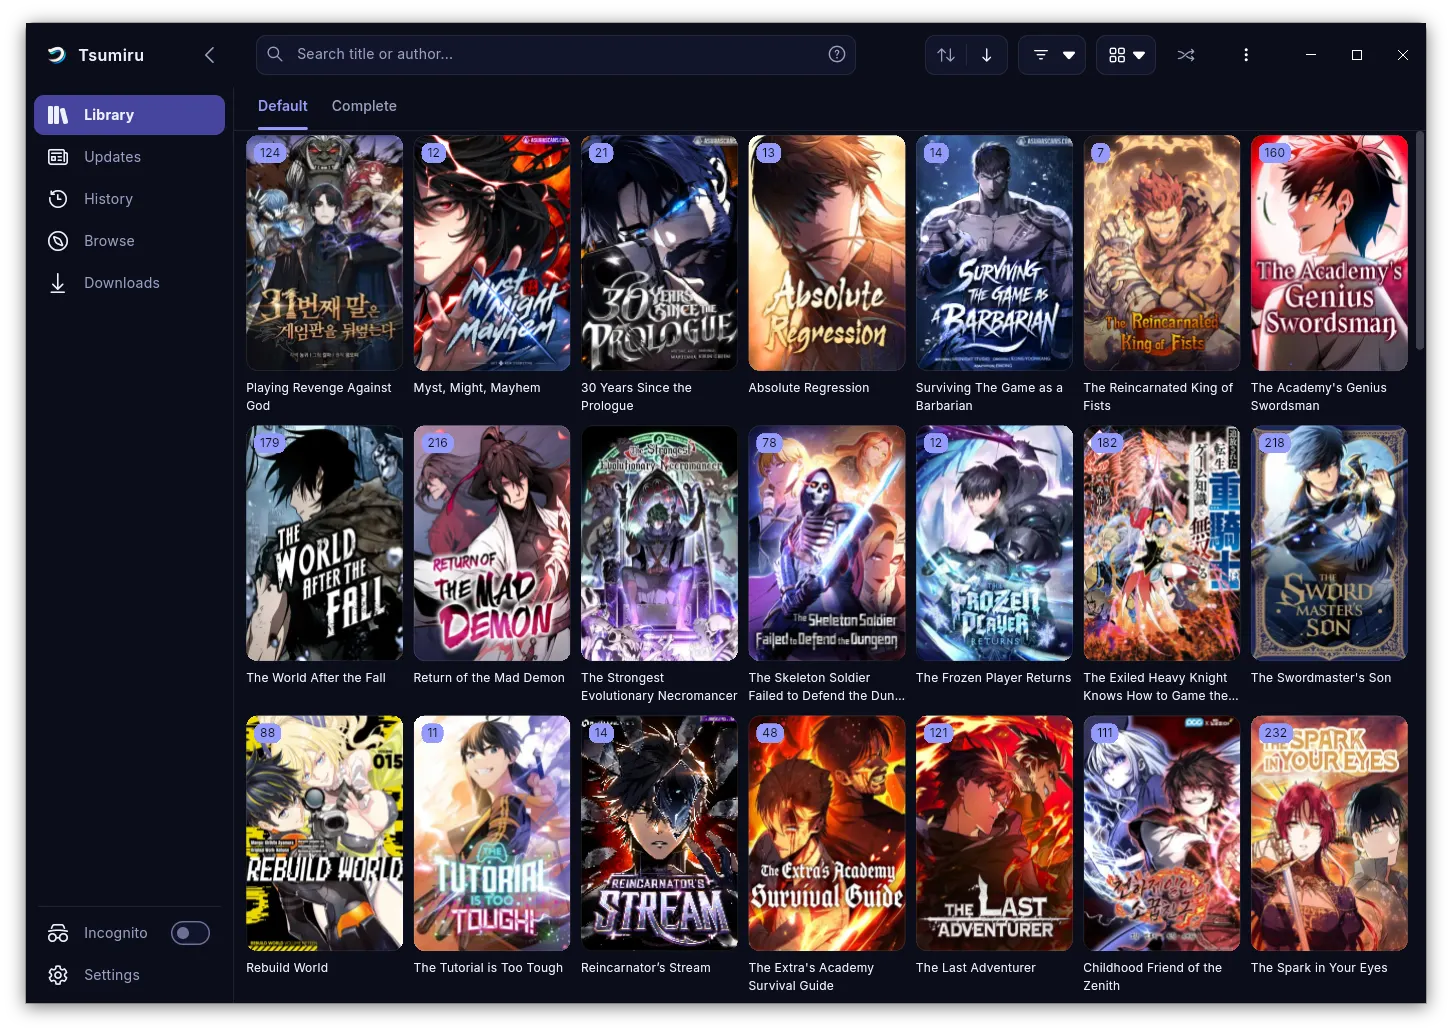Open 30 Years Since the Prologue cover
Image resolution: width=1452 pixels, height=1032 pixels.
click(659, 253)
